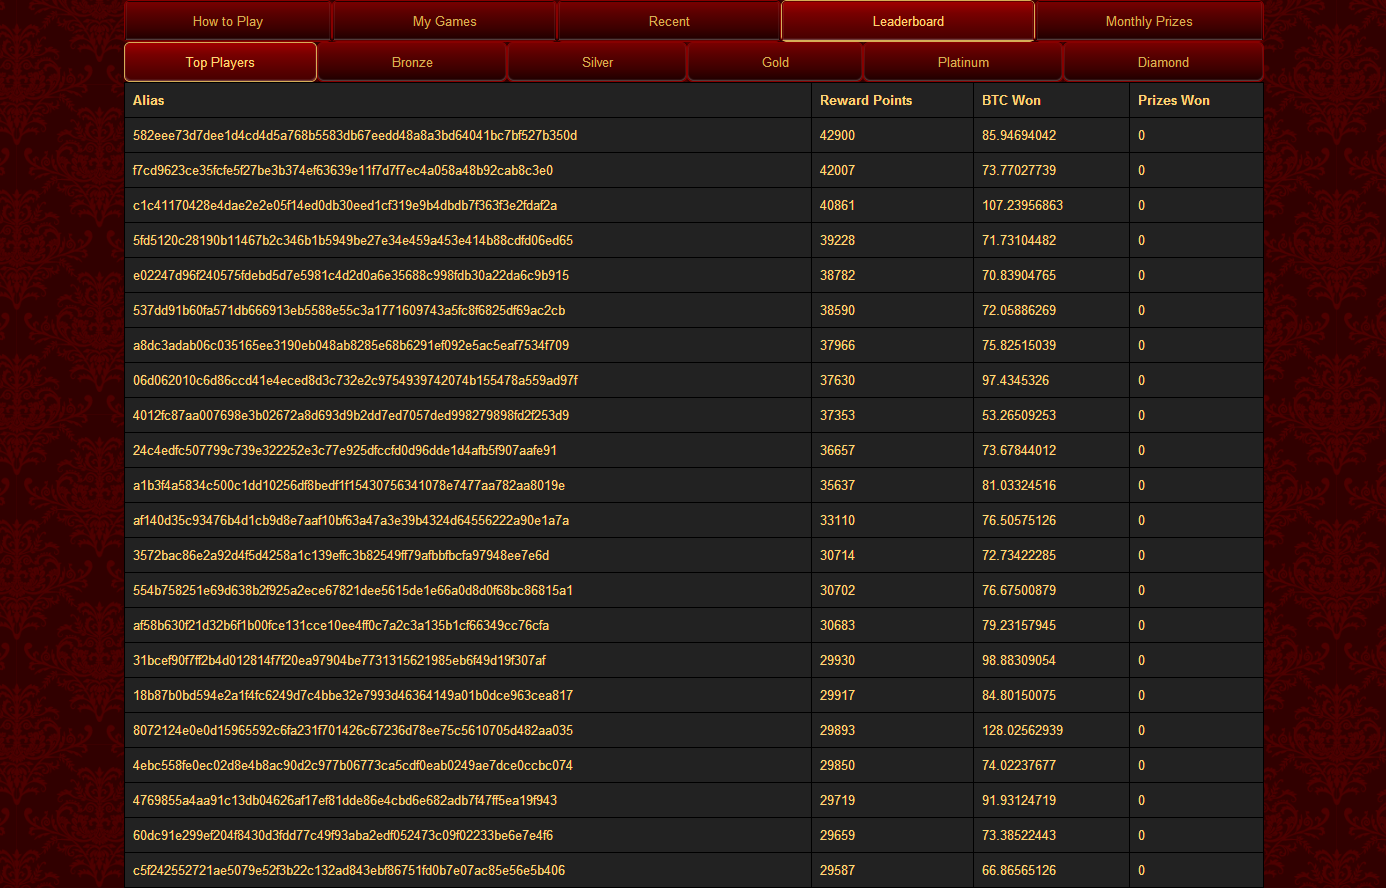Select the Leaderboard tab
This screenshot has width=1386, height=888.
[908, 21]
